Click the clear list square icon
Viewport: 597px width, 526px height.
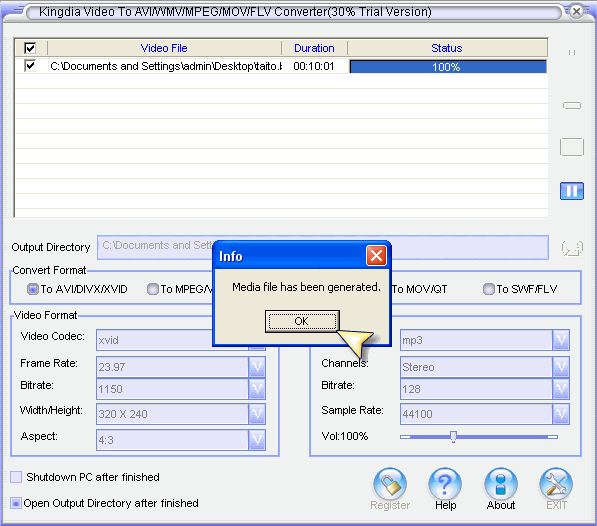(572, 147)
